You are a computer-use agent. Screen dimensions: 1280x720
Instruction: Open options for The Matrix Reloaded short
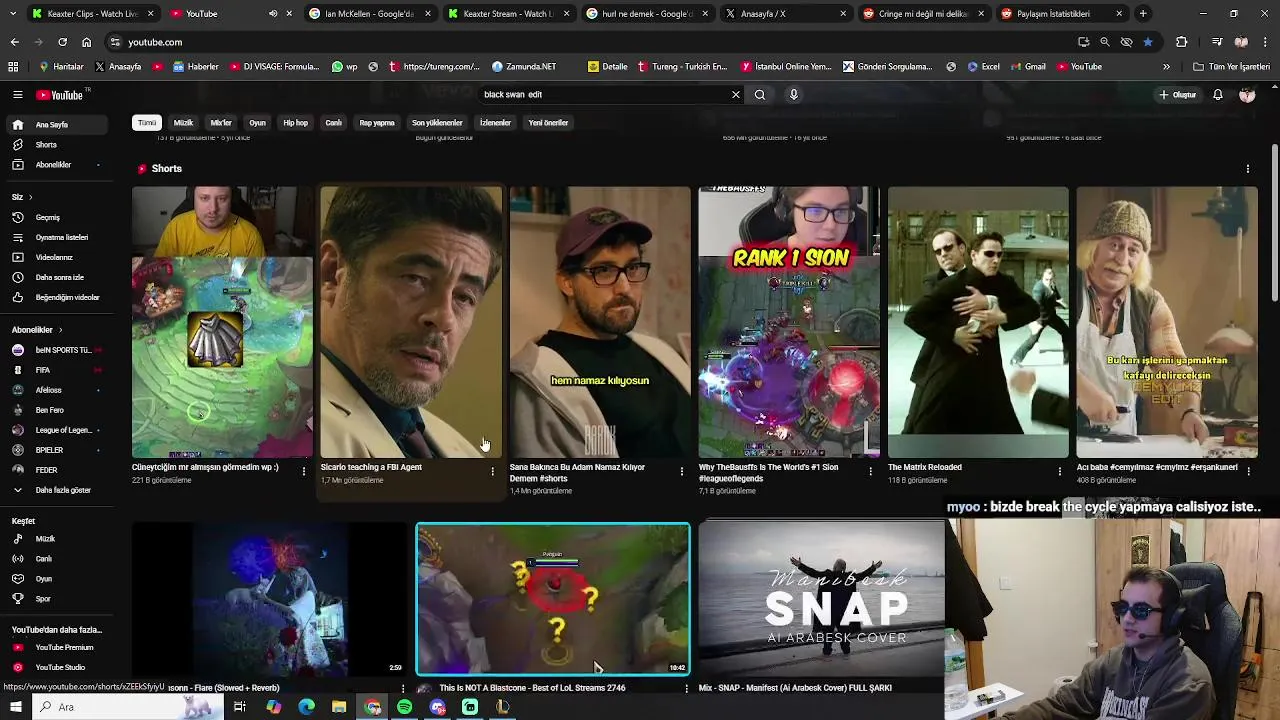coord(1060,471)
